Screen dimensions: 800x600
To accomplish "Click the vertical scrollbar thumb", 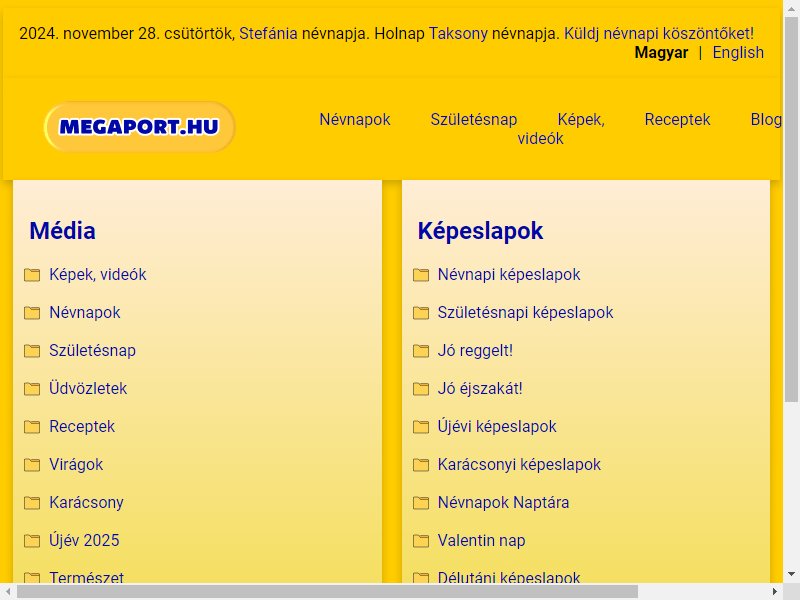I will coord(791,209).
